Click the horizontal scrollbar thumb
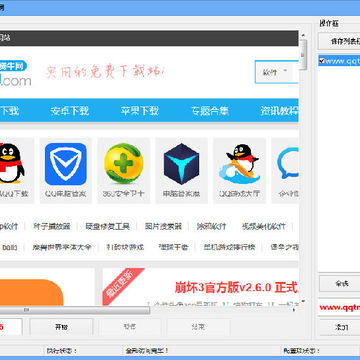The image size is (360, 360). (75, 310)
